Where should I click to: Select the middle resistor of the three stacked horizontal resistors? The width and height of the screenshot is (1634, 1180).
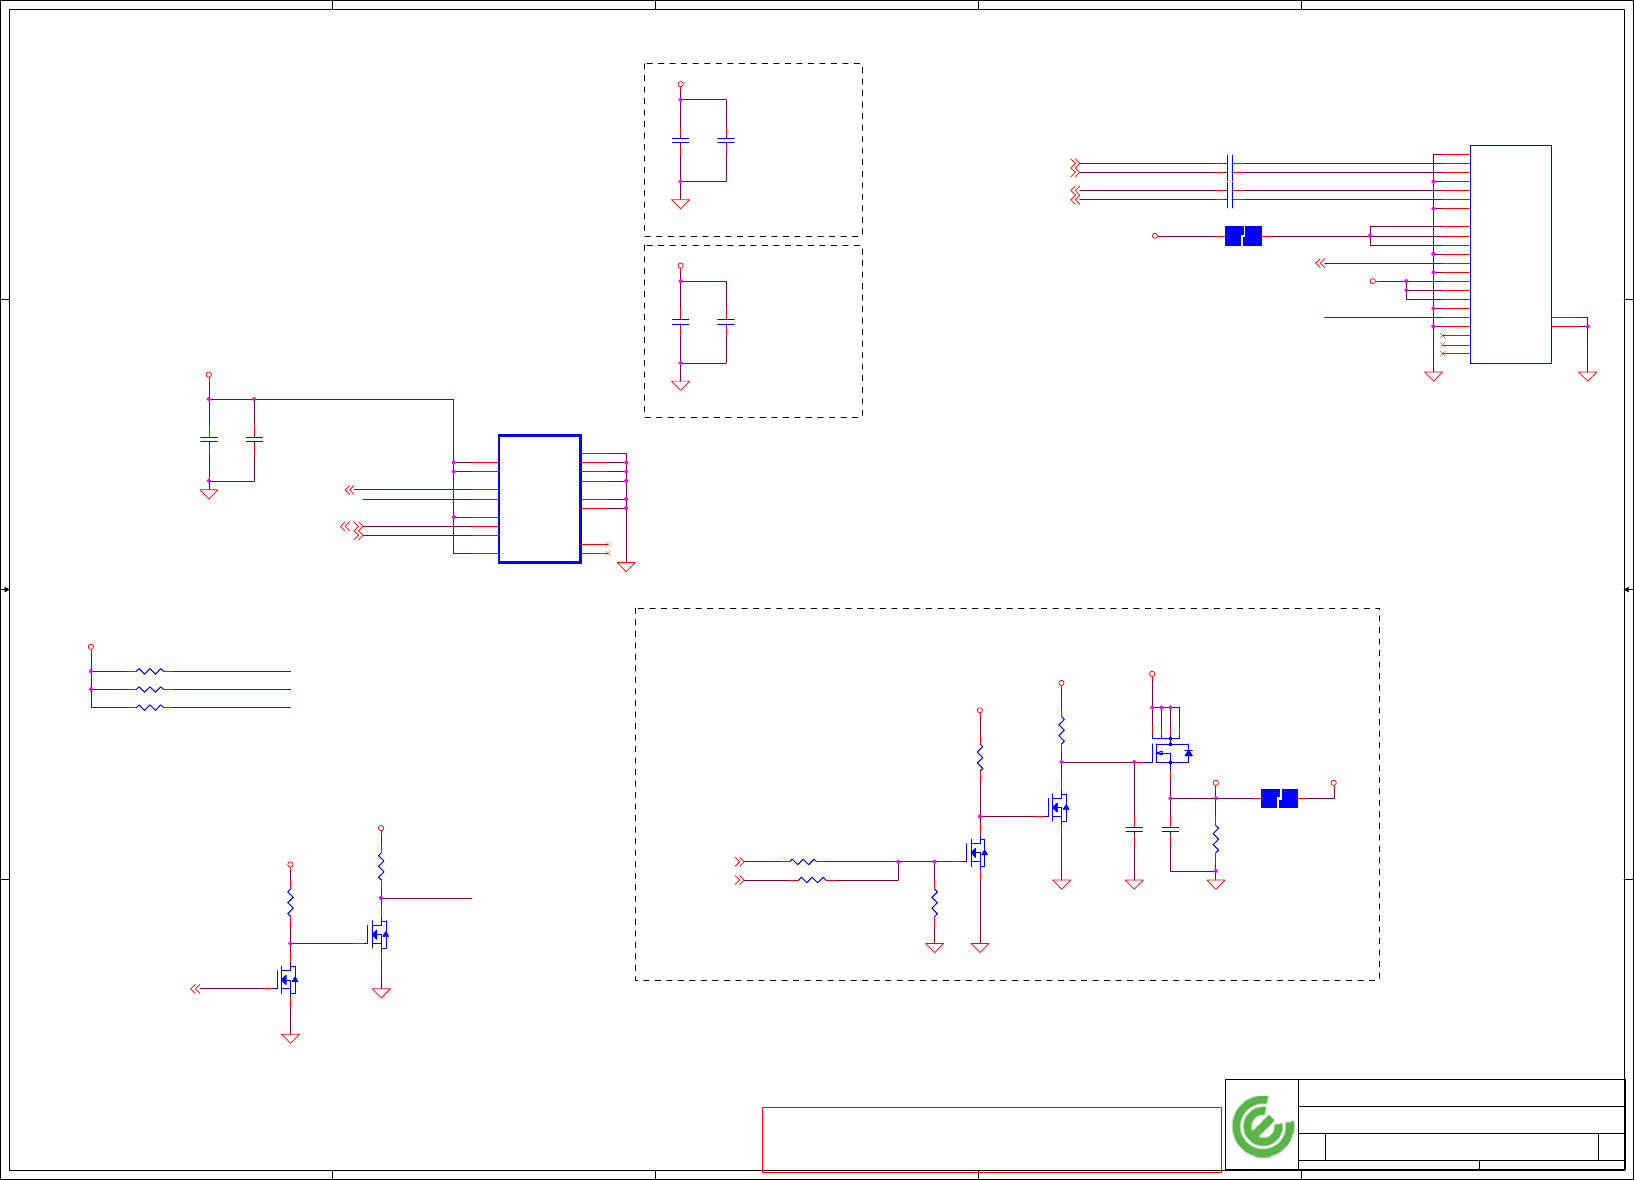pos(150,689)
